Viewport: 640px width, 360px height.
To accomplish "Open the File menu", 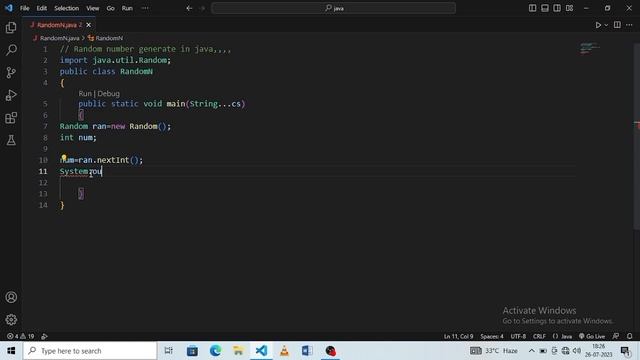I will (24, 8).
